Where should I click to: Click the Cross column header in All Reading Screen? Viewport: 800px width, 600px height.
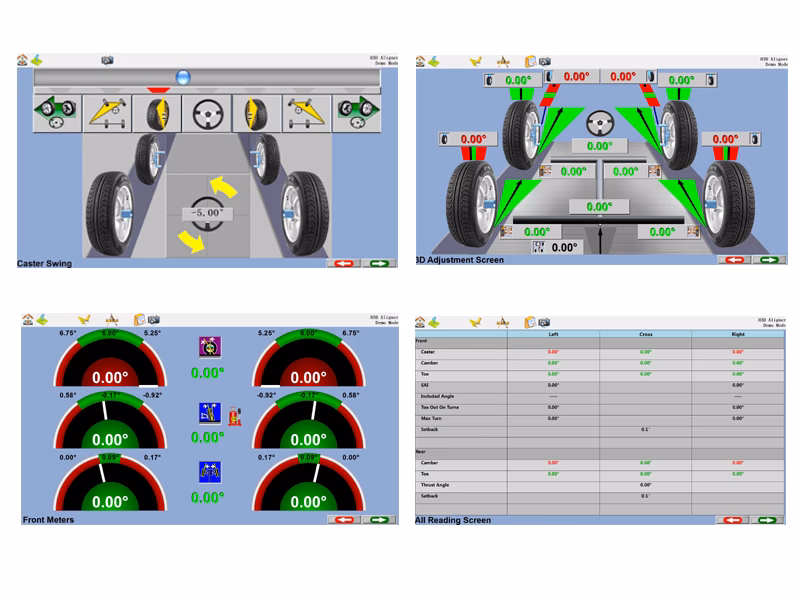(x=644, y=334)
